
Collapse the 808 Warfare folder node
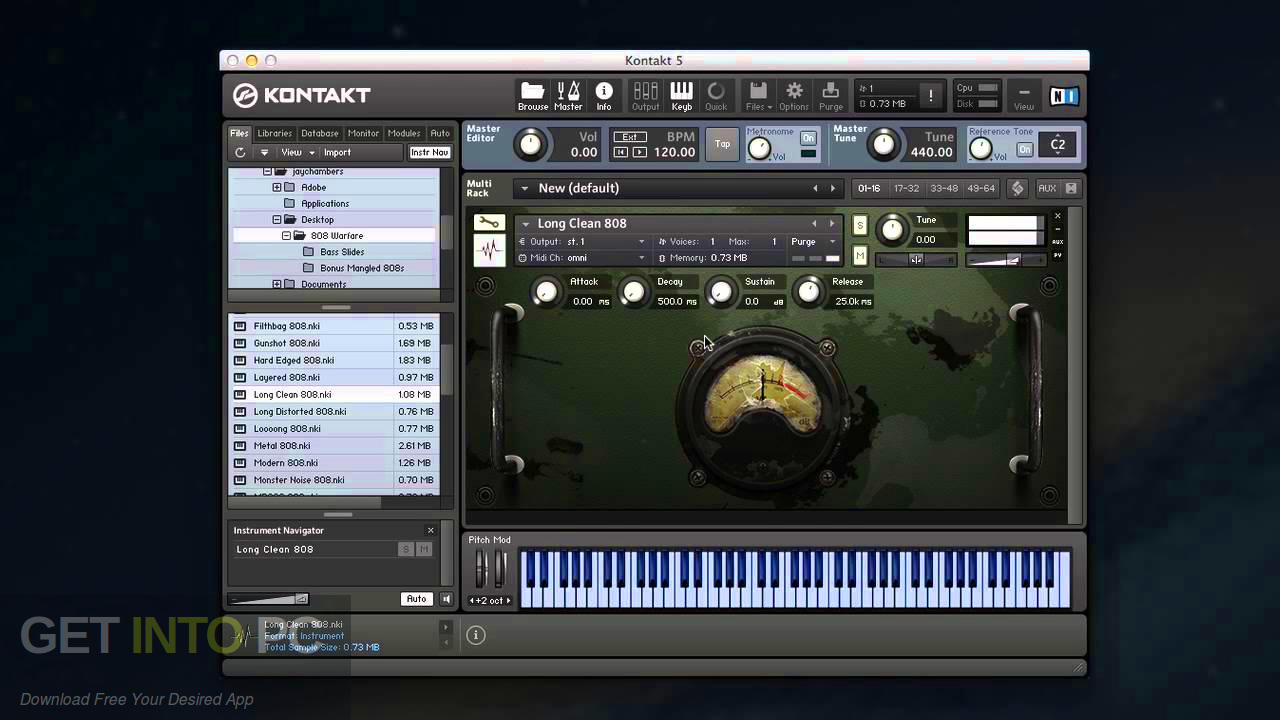(x=286, y=236)
